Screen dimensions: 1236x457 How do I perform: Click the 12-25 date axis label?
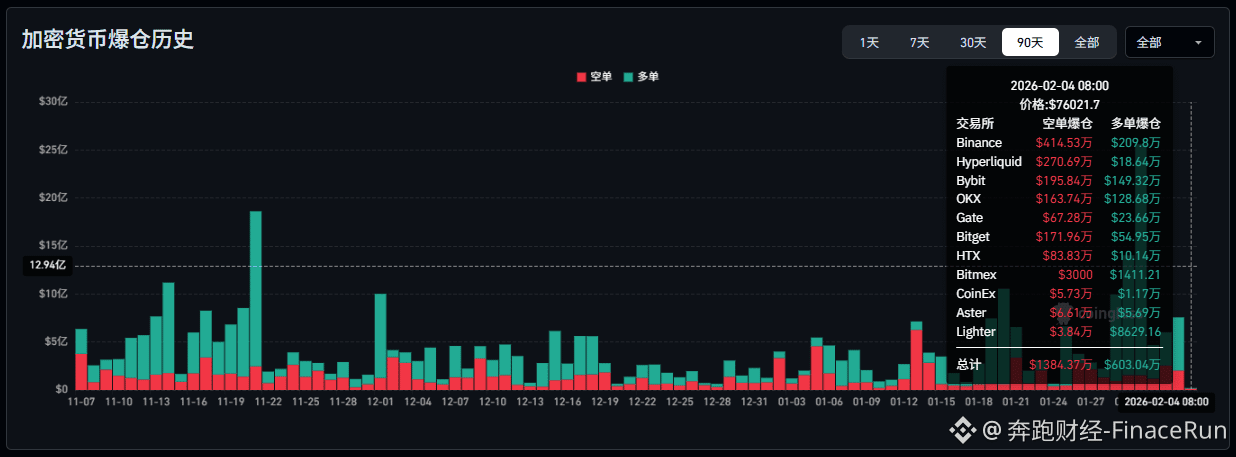click(679, 401)
